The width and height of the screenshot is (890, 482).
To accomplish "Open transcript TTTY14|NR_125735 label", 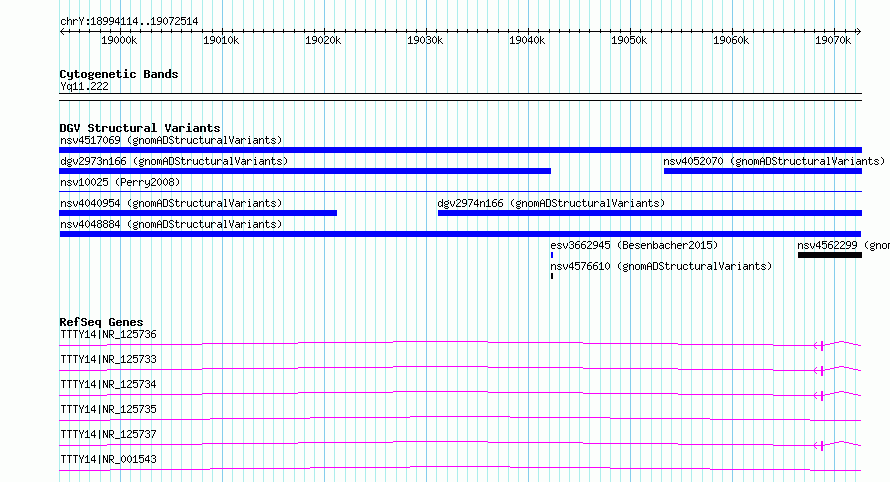I will point(108,409).
